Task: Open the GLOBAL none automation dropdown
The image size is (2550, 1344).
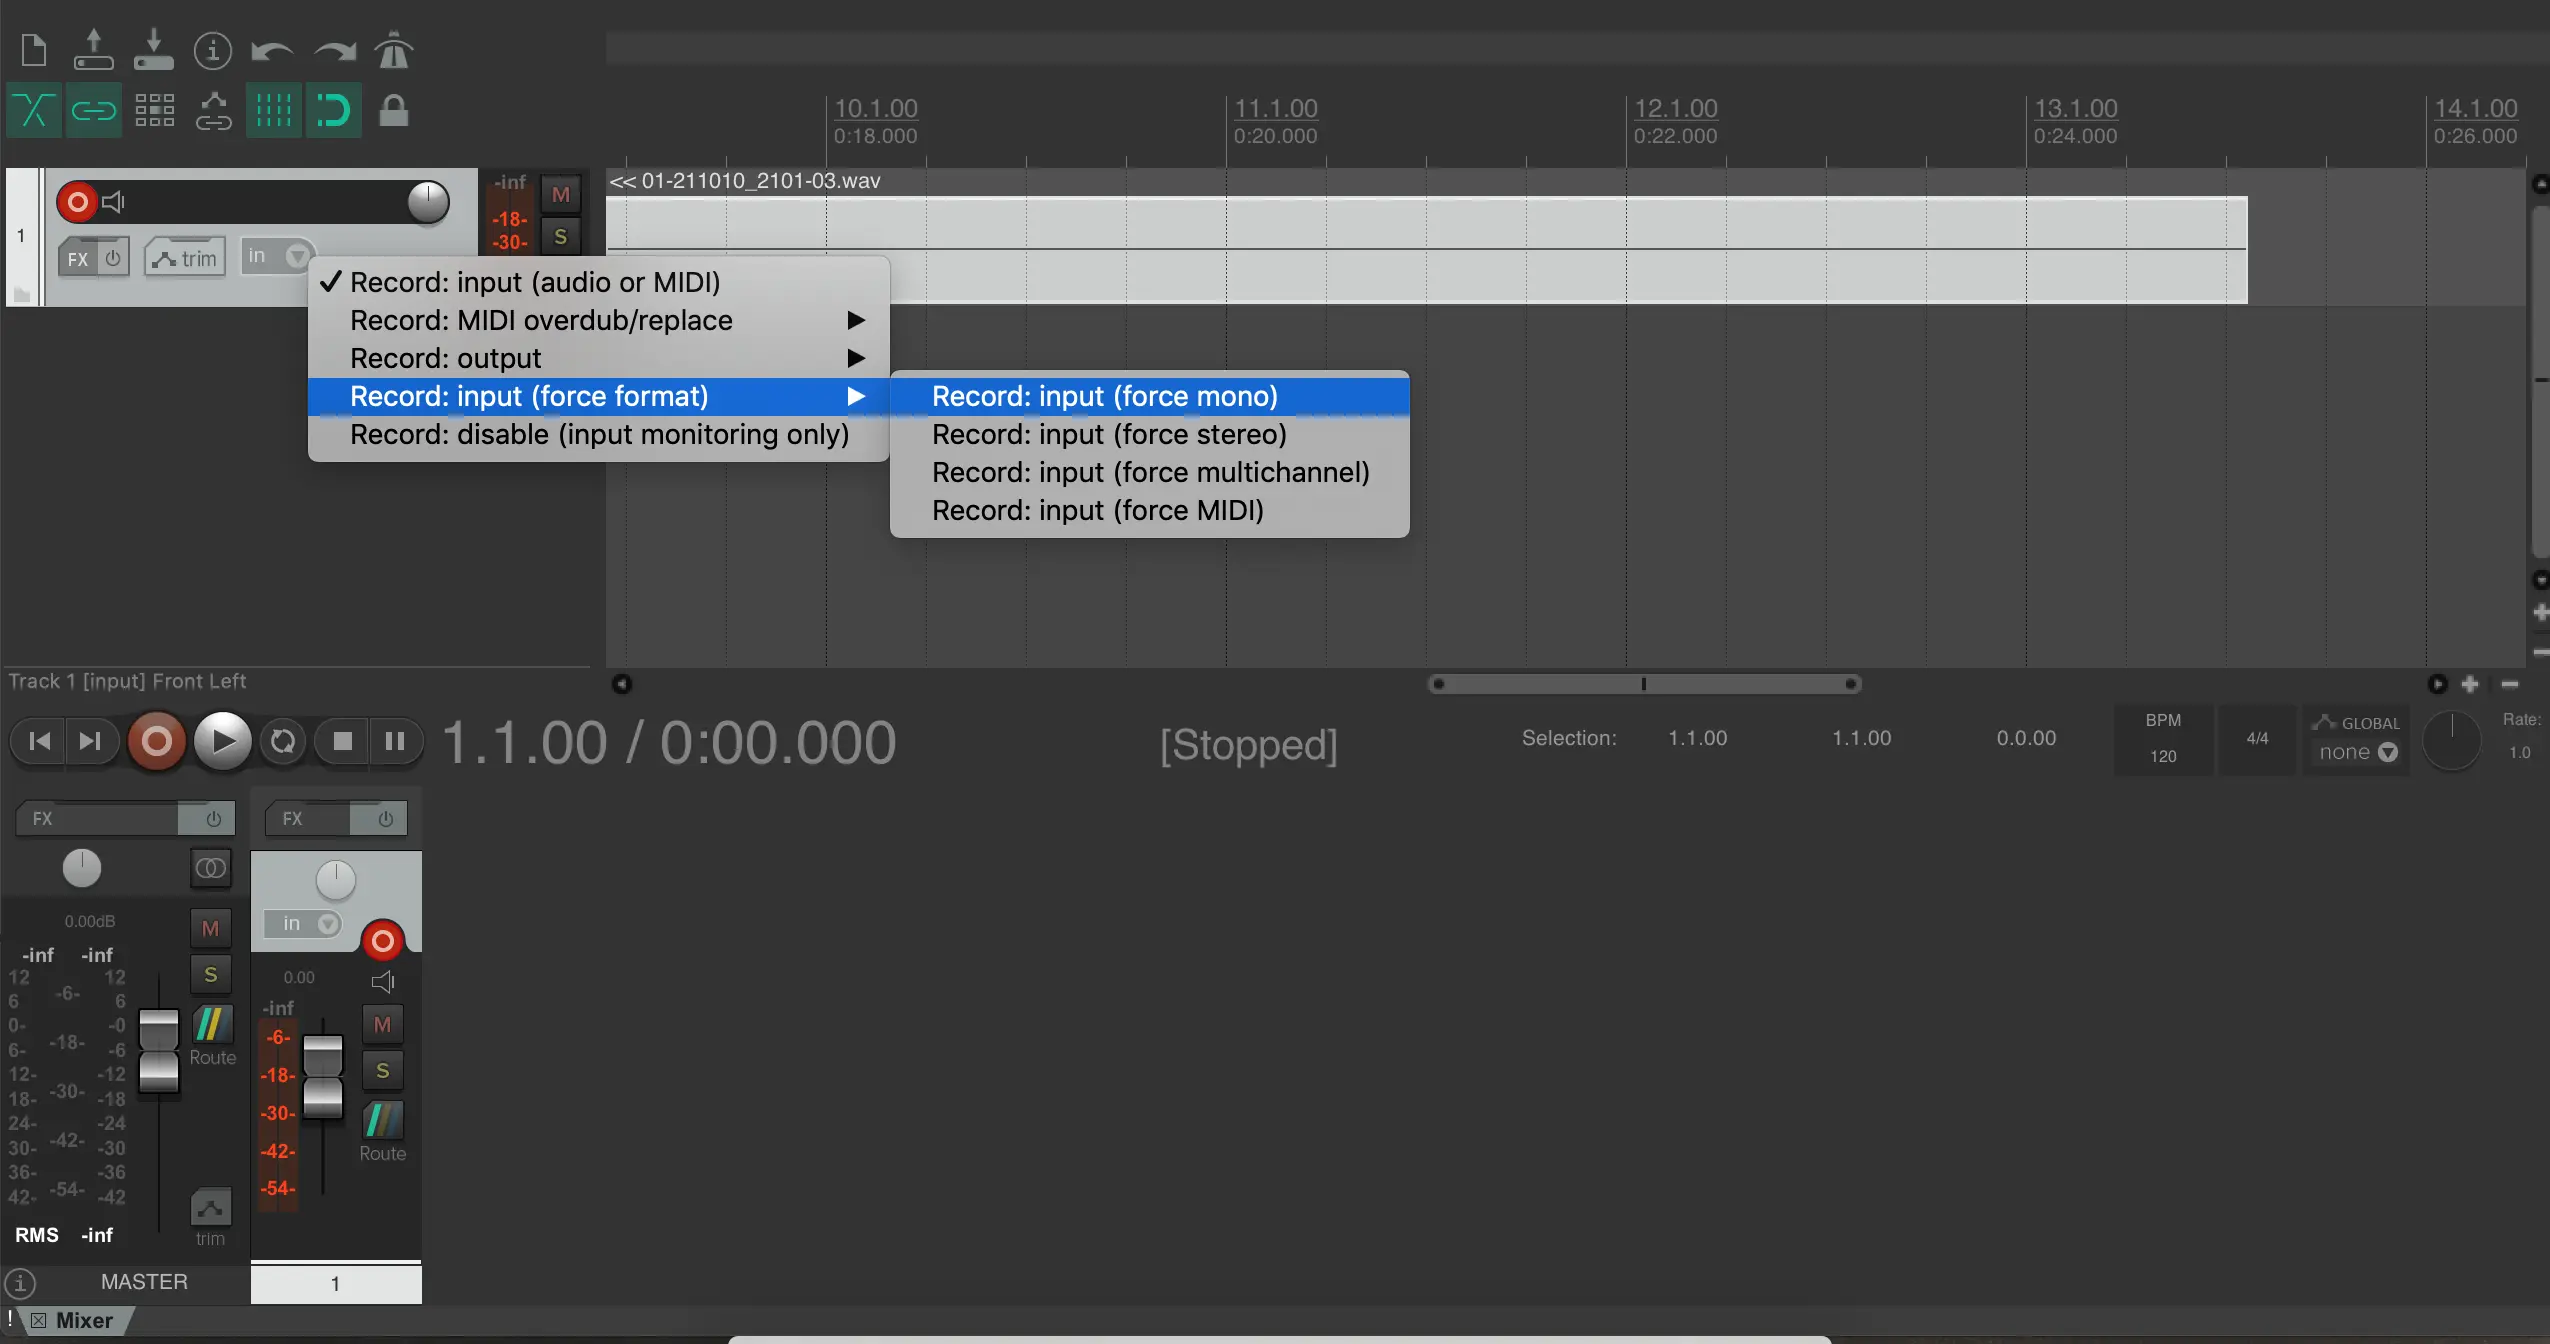Action: pyautogui.click(x=2357, y=752)
